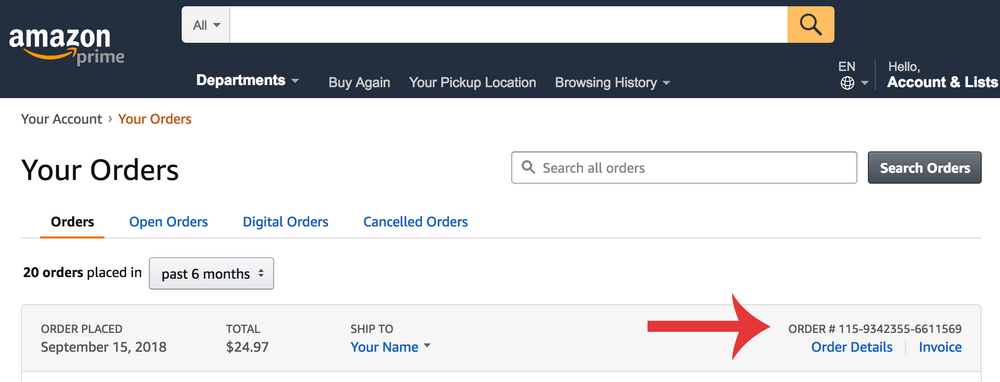Open the All search category dropdown
The width and height of the screenshot is (1000, 382).
coord(206,25)
